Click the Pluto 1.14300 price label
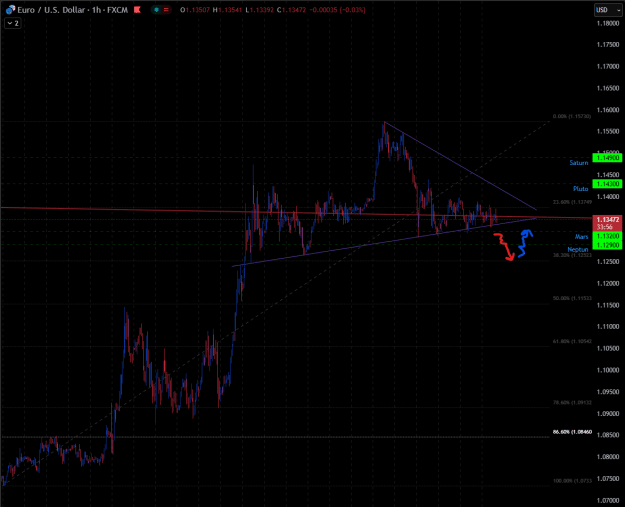 coord(607,184)
